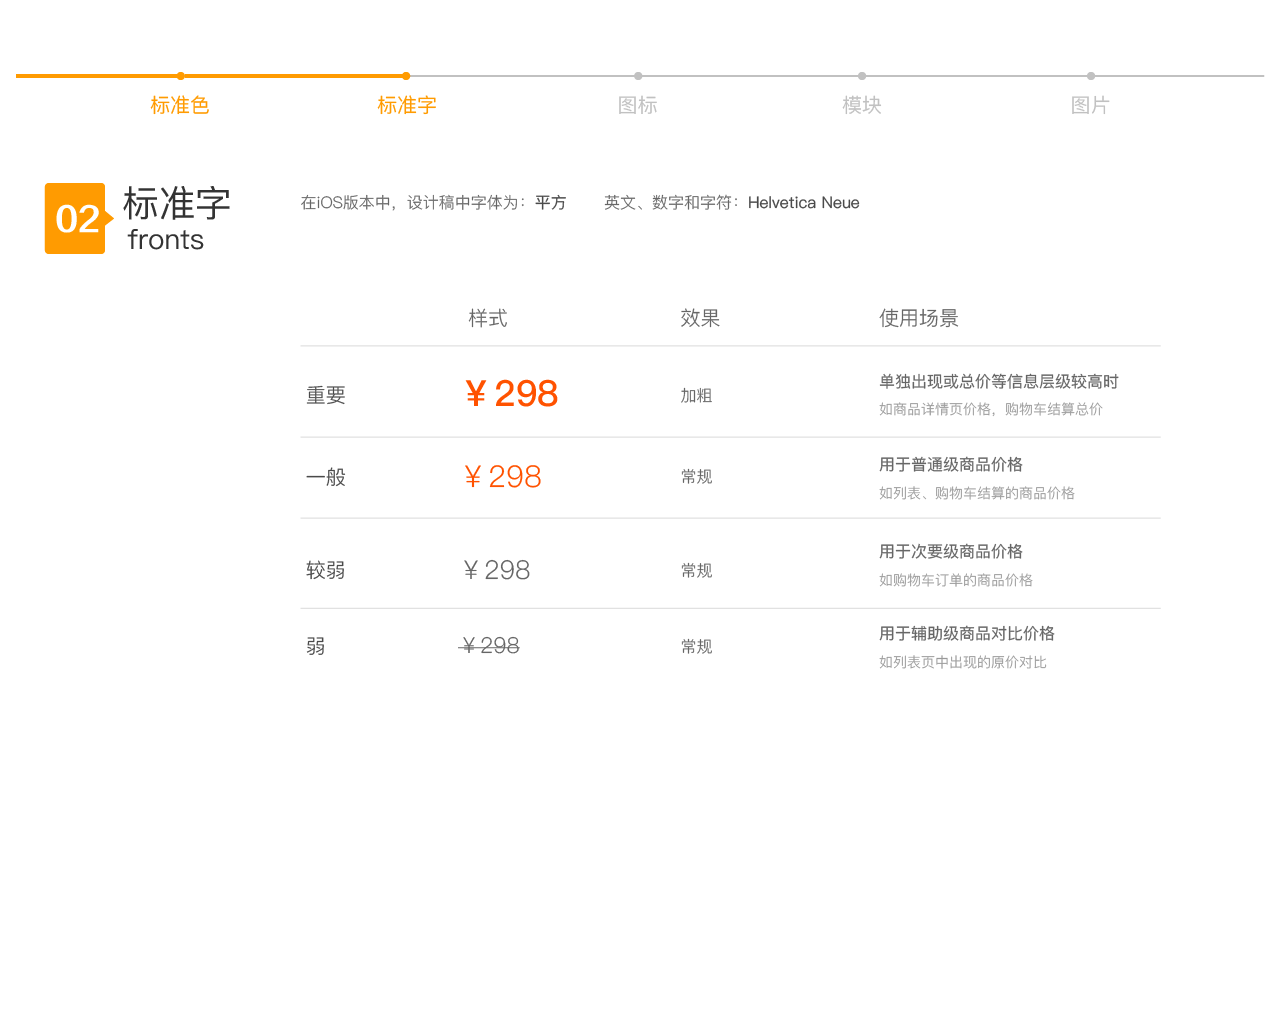Click 用于普通级商品价格 description

pyautogui.click(x=951, y=464)
